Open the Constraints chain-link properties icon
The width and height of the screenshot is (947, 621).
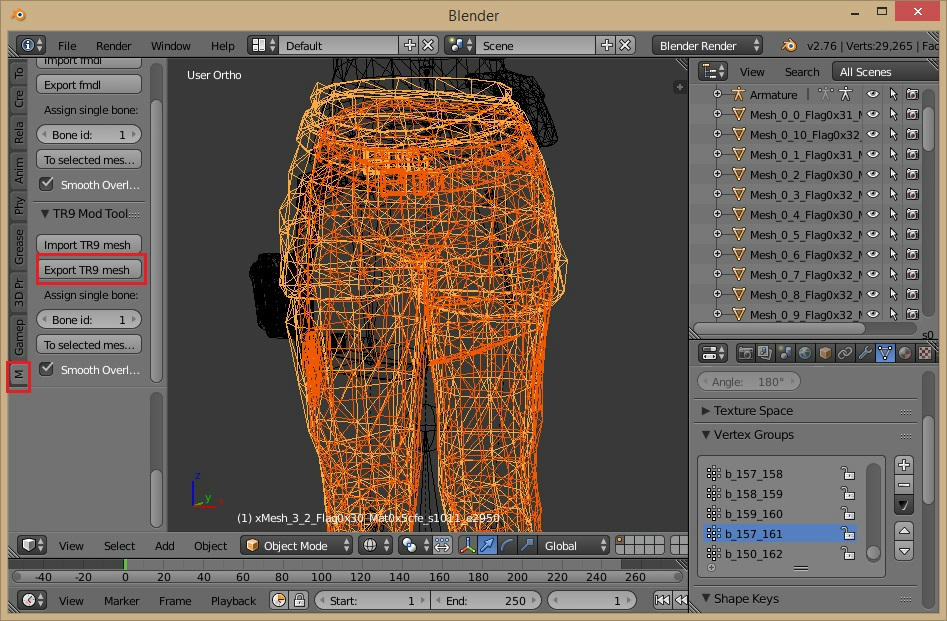click(x=845, y=353)
